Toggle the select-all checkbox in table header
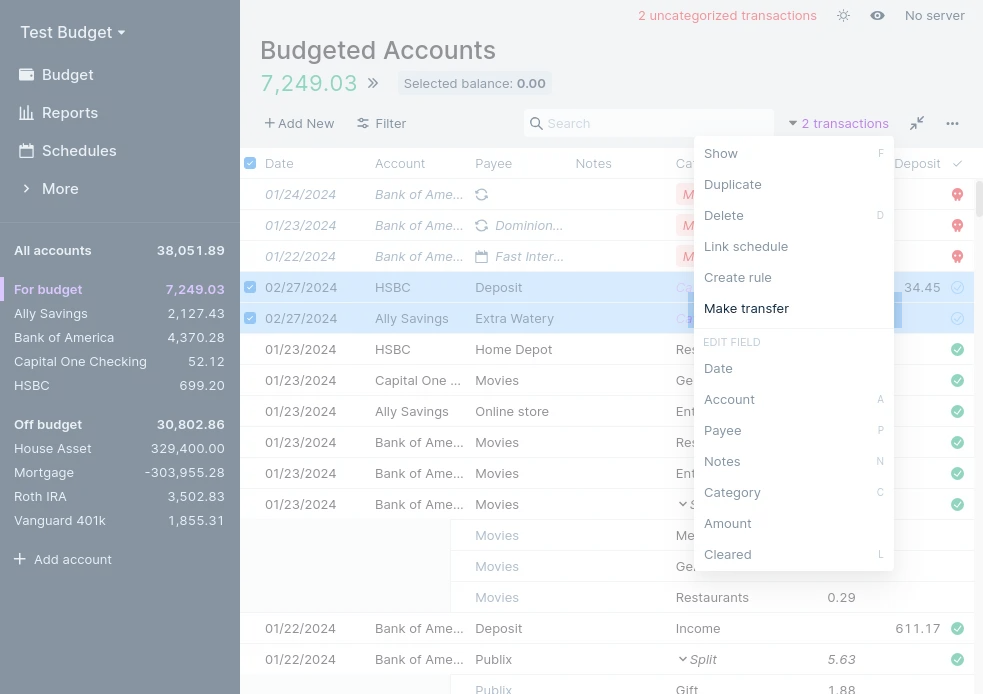This screenshot has width=983, height=694. click(250, 163)
